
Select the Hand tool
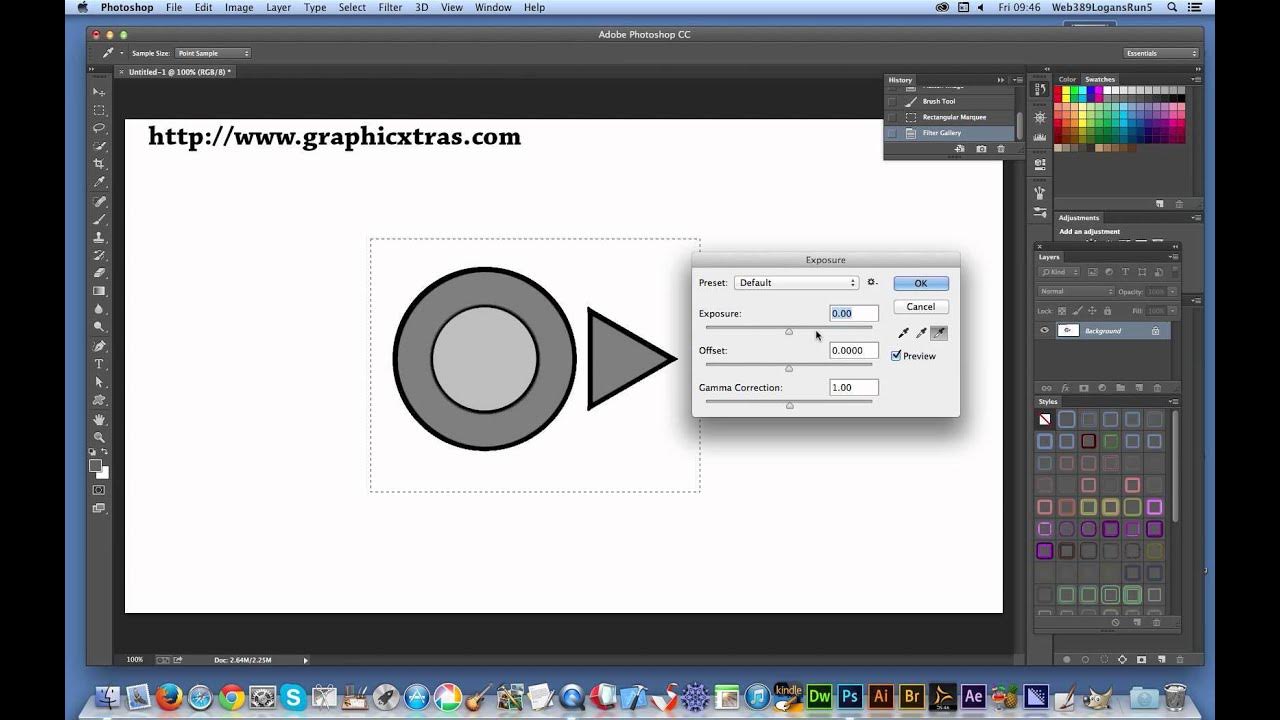[99, 419]
